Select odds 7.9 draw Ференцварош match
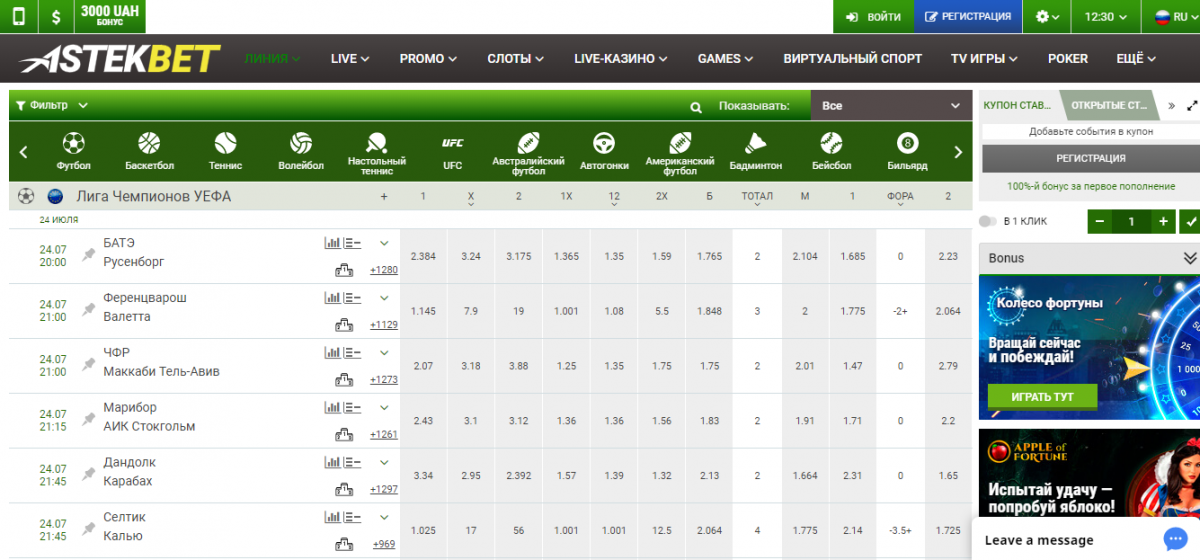 point(471,311)
